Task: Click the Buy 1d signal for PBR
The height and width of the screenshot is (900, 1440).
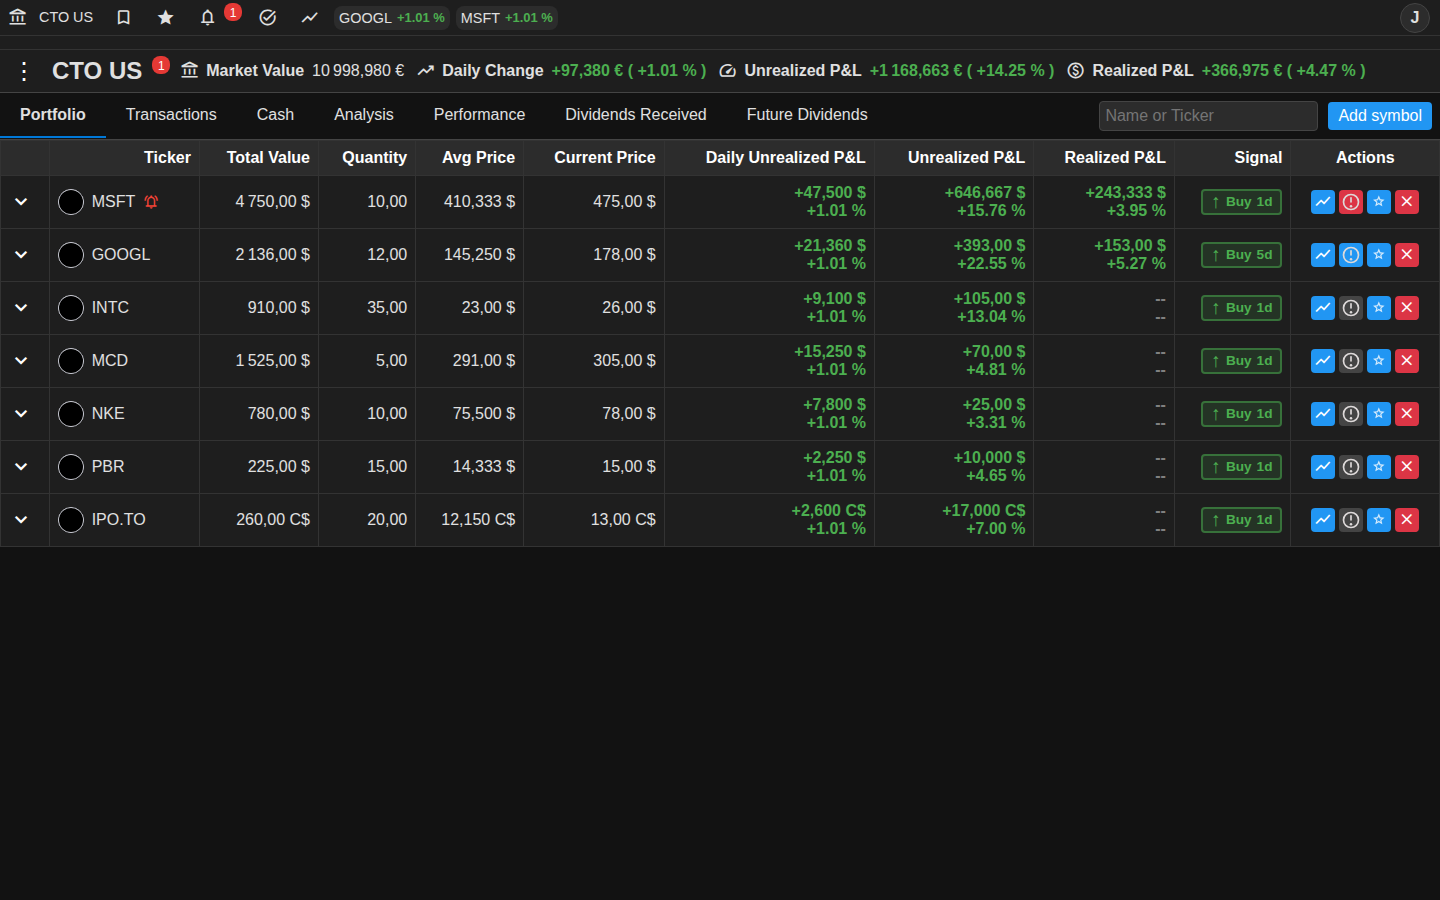Action: pos(1241,467)
